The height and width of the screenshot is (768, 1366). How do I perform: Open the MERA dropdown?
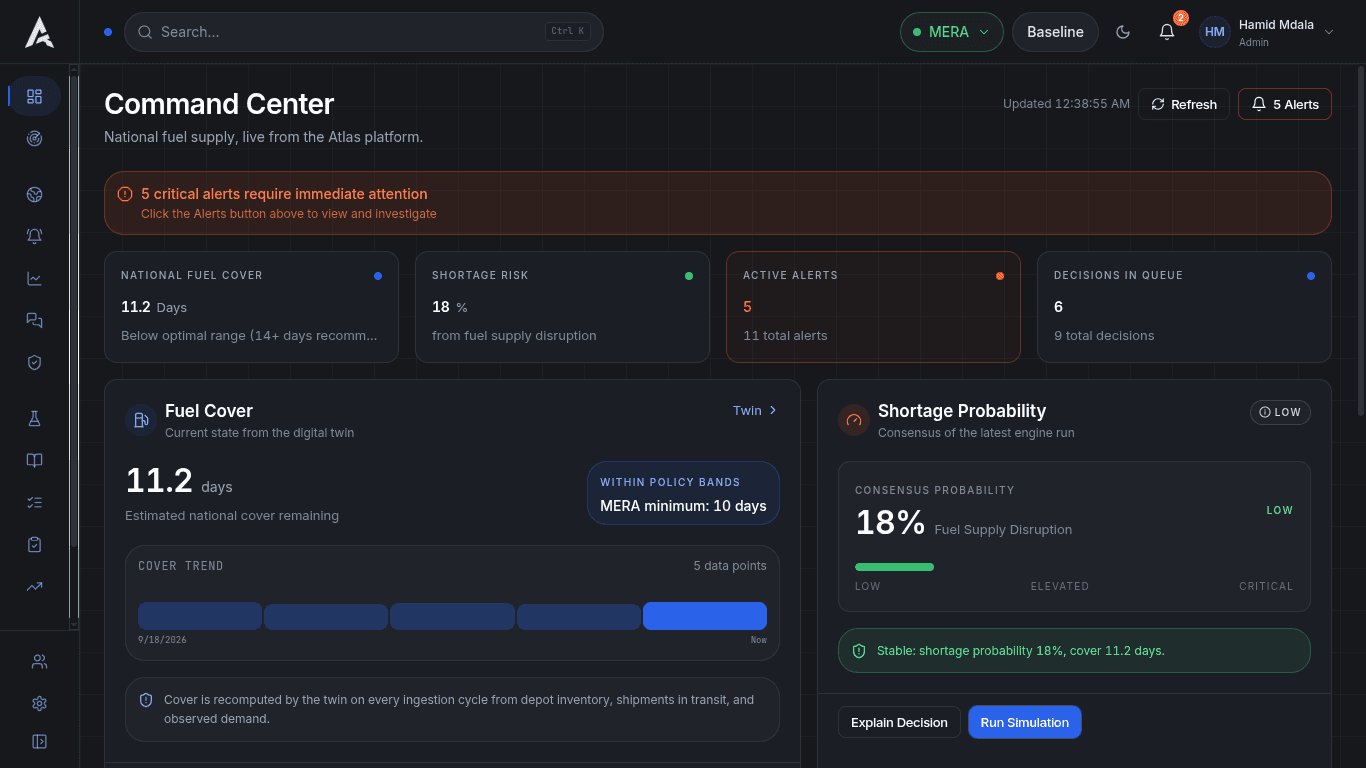point(951,32)
